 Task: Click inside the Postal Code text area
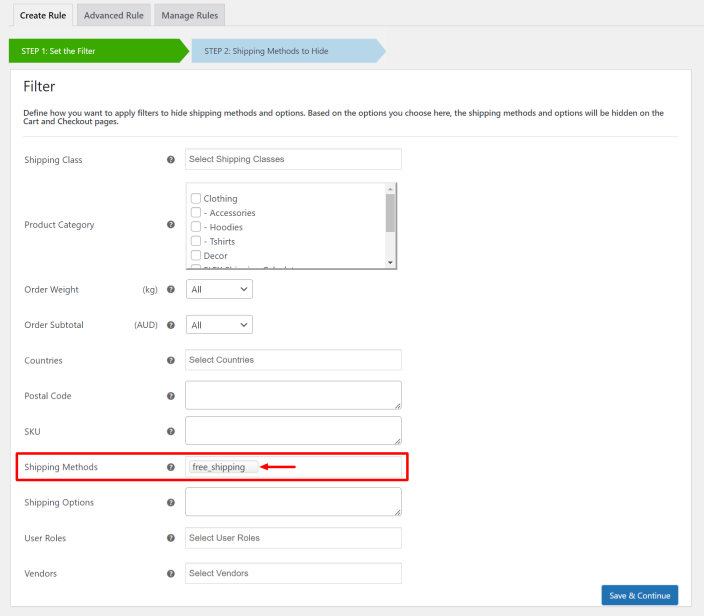pyautogui.click(x=293, y=395)
